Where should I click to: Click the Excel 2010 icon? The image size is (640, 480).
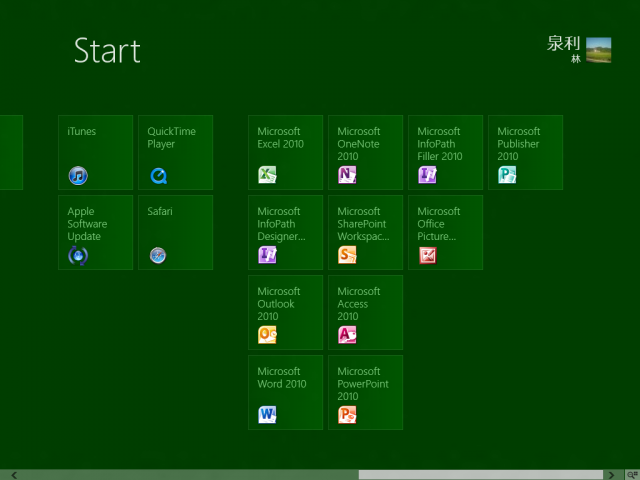click(267, 175)
